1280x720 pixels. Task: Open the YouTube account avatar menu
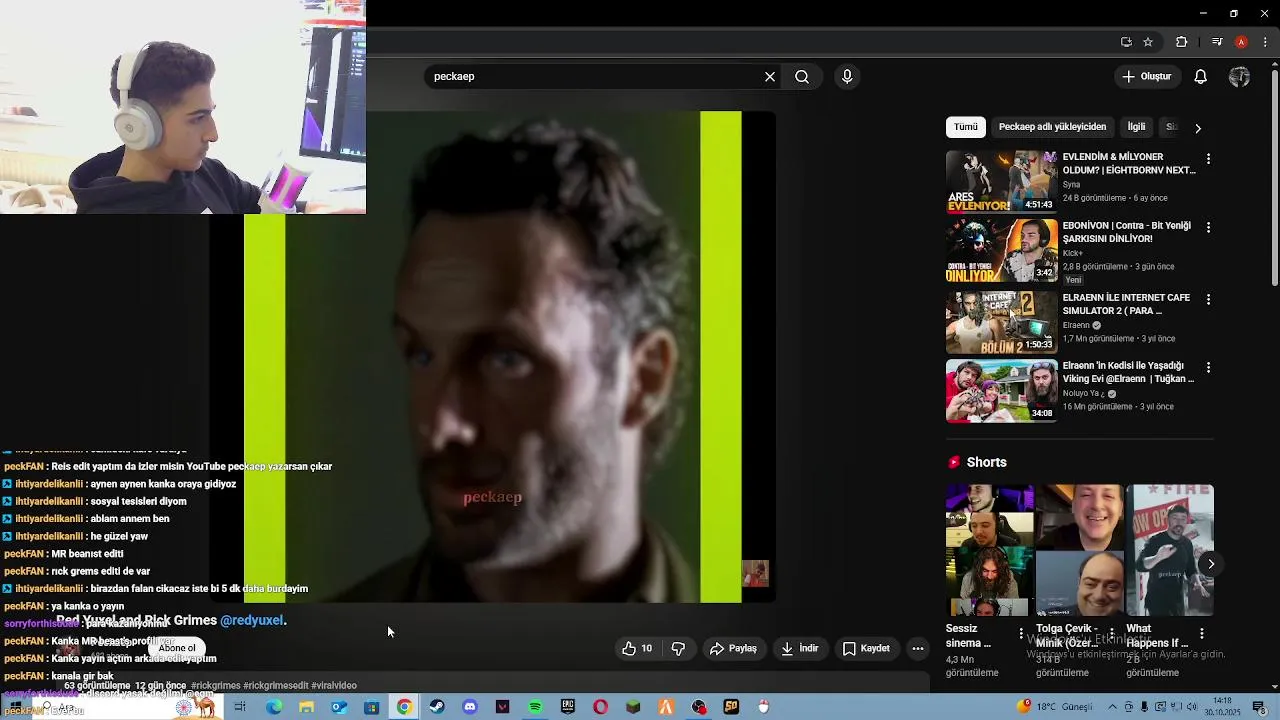(1239, 77)
